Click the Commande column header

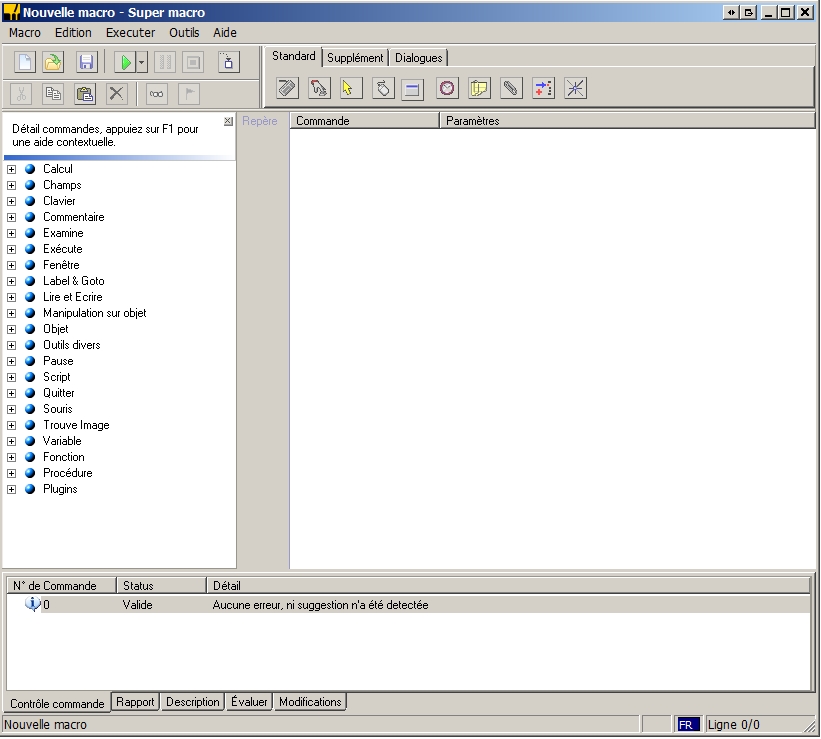pyautogui.click(x=364, y=121)
